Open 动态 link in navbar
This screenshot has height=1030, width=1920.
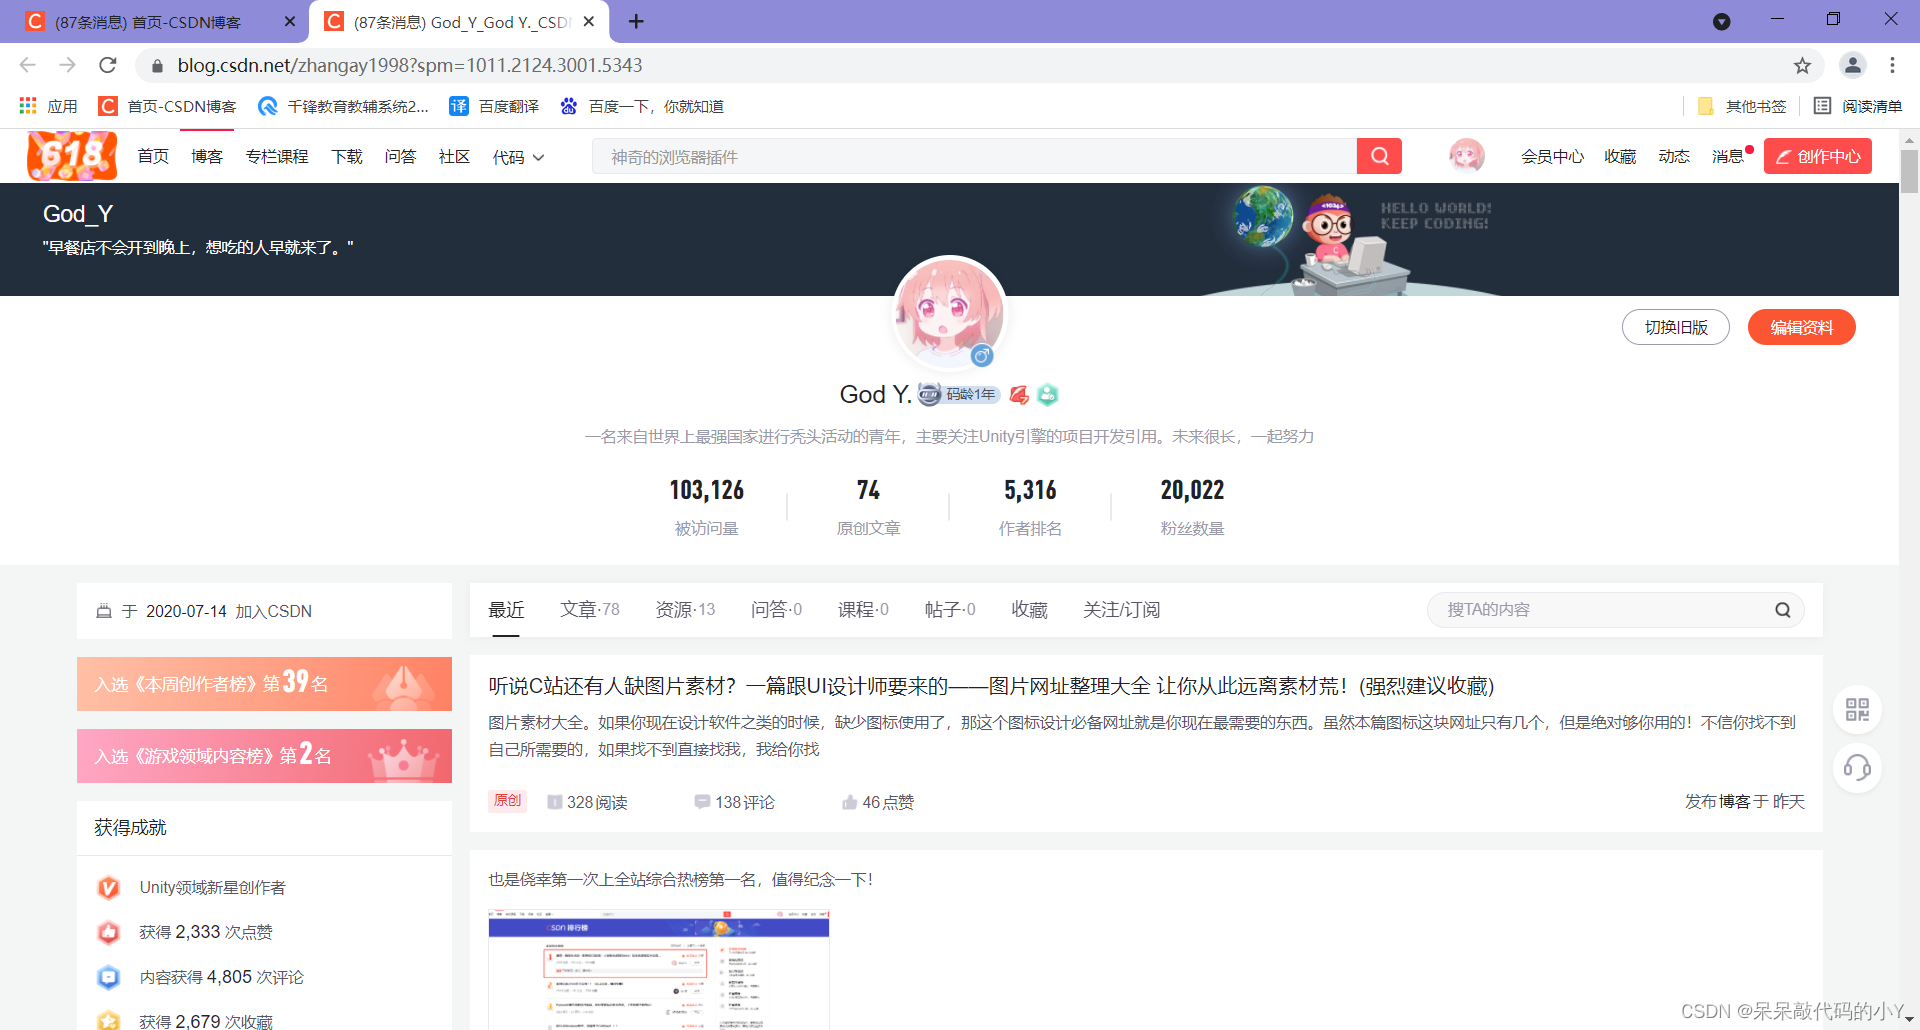1674,157
